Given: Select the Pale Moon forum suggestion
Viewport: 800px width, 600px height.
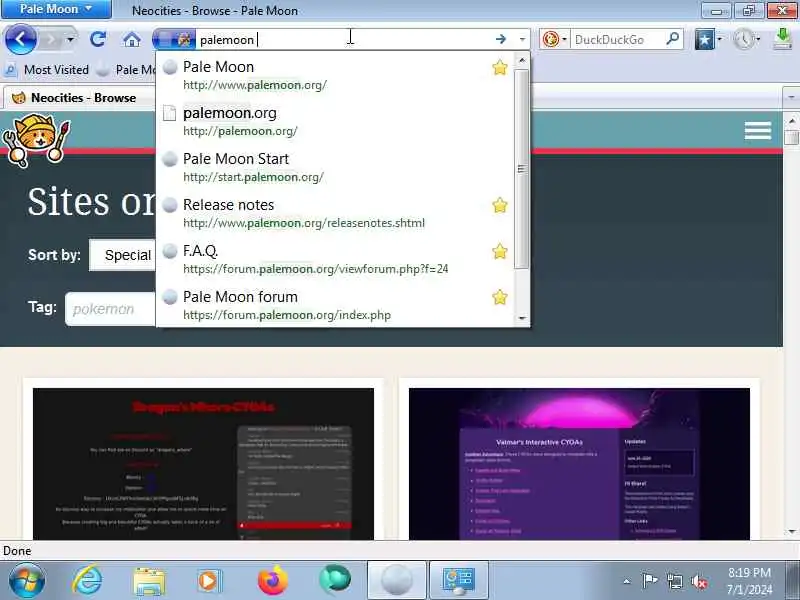Looking at the screenshot, I should coord(335,305).
